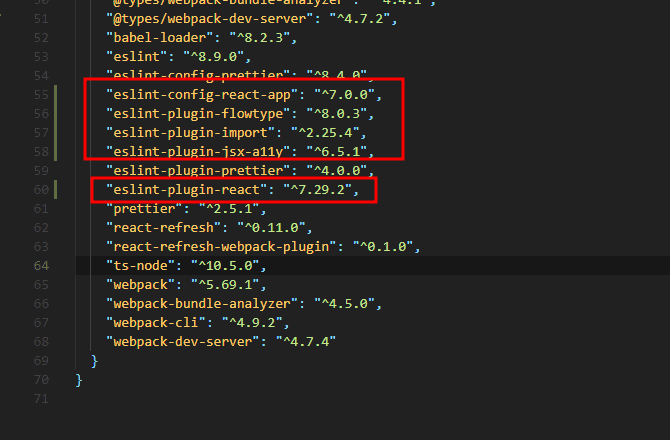This screenshot has height=440, width=670.
Task: Click version value "^0.11.0" of react-refresh
Action: tap(271, 228)
